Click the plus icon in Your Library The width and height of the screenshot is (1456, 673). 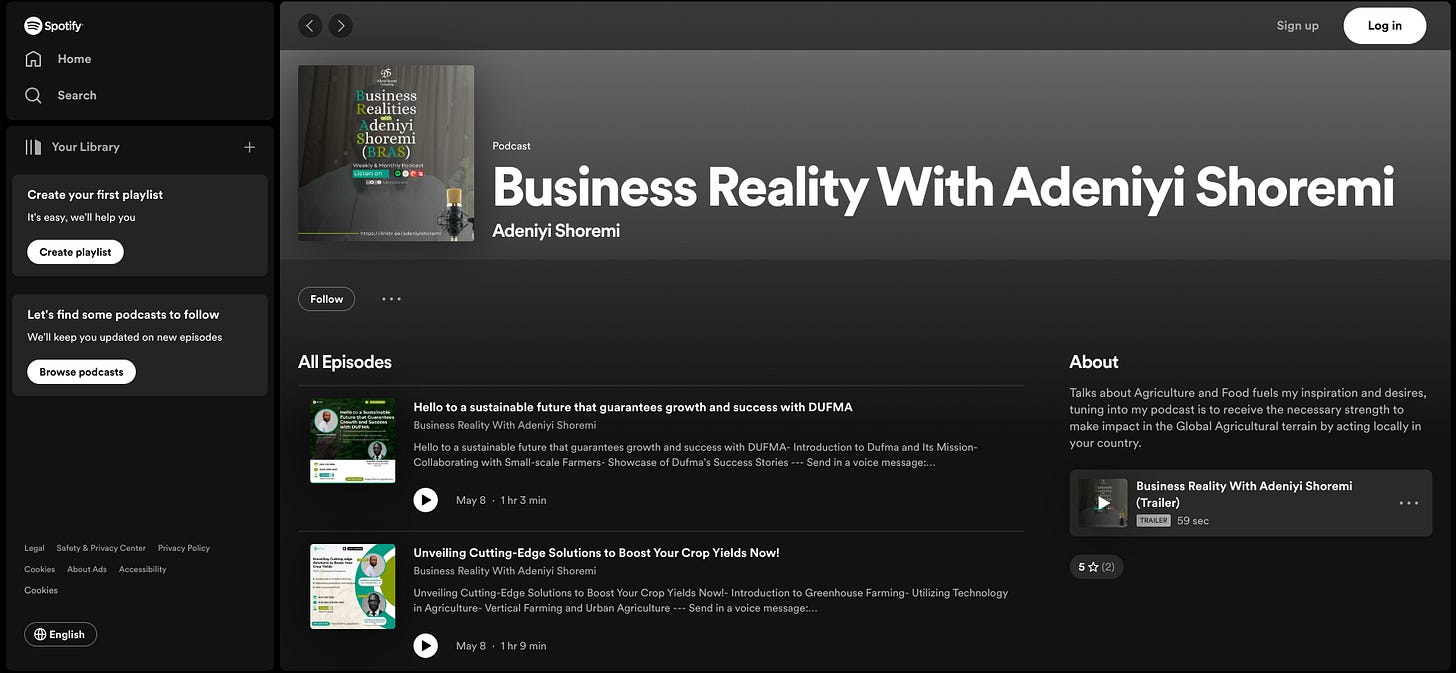point(249,147)
